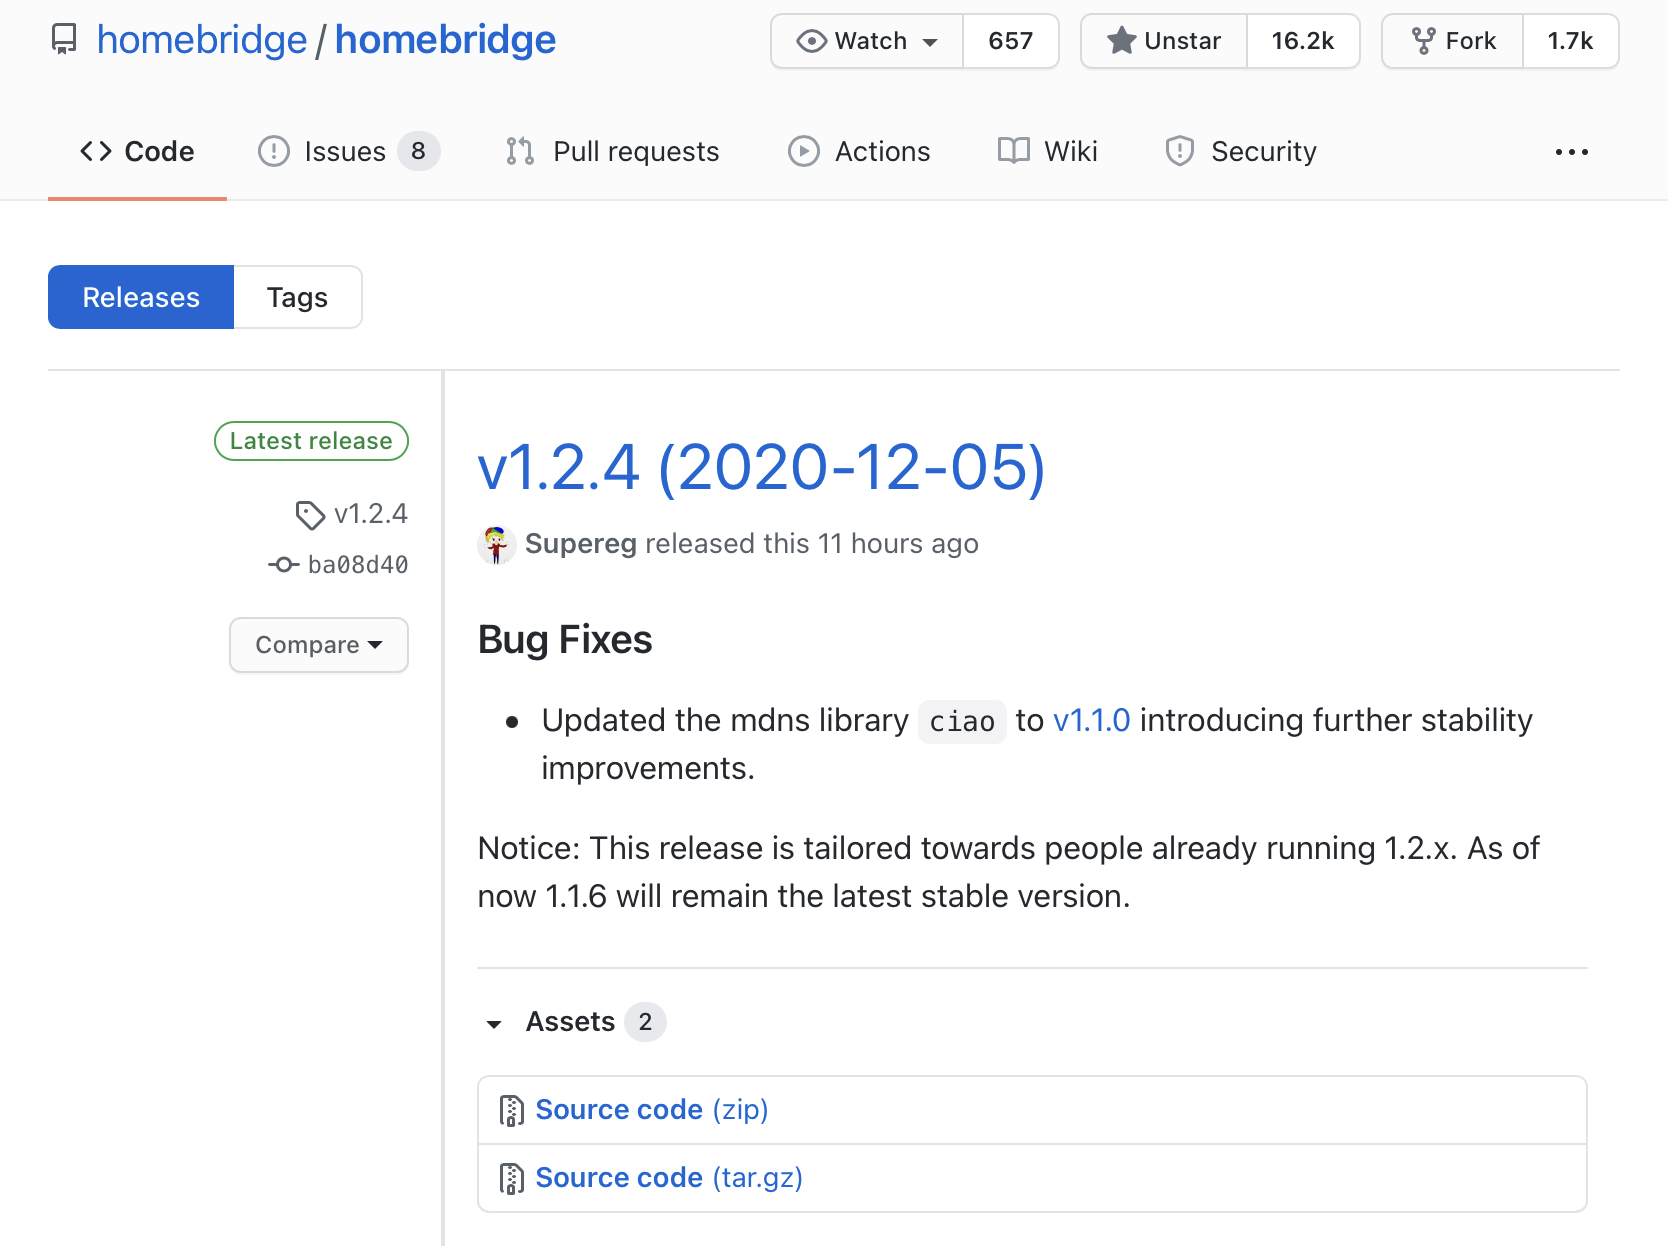
Task: Open the v1.1.0 ciao release link
Action: [1091, 720]
